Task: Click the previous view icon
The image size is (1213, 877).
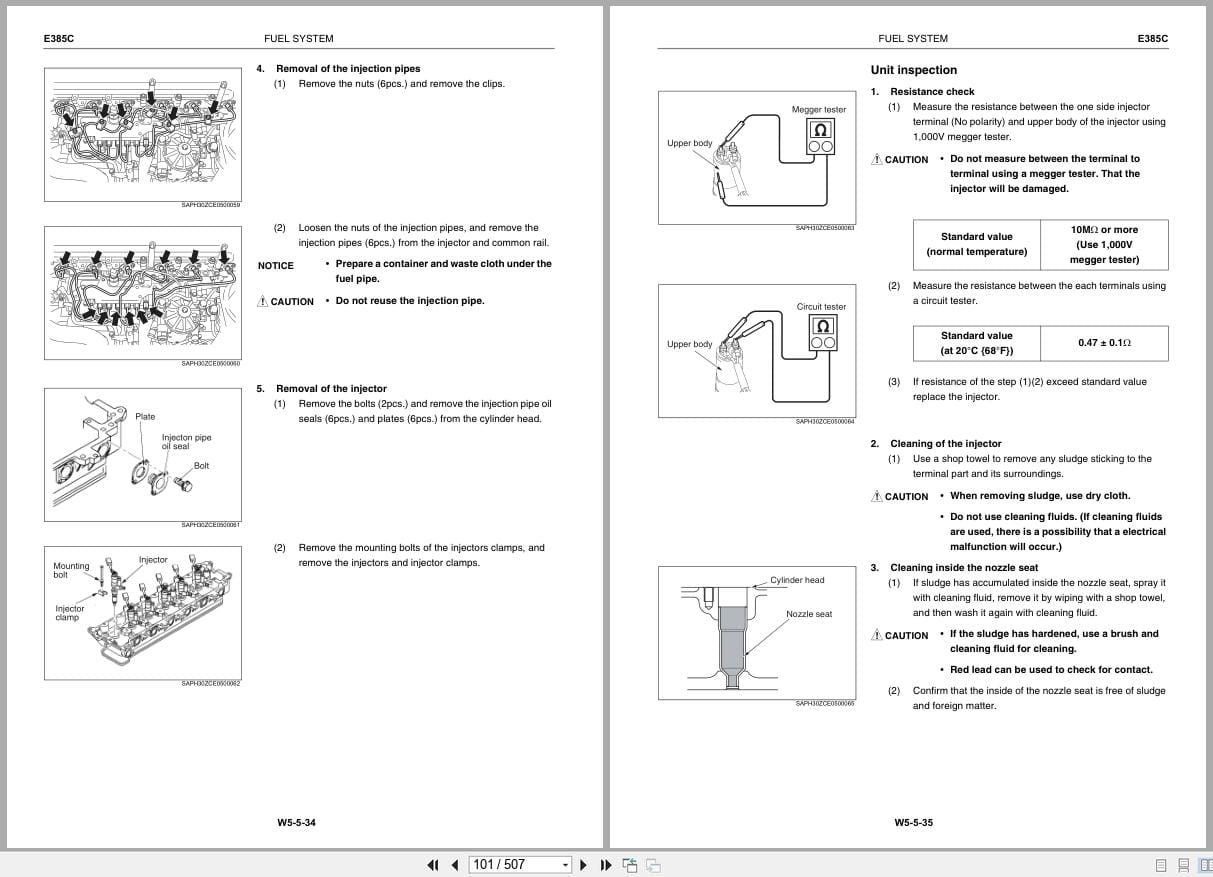Action: (630, 865)
